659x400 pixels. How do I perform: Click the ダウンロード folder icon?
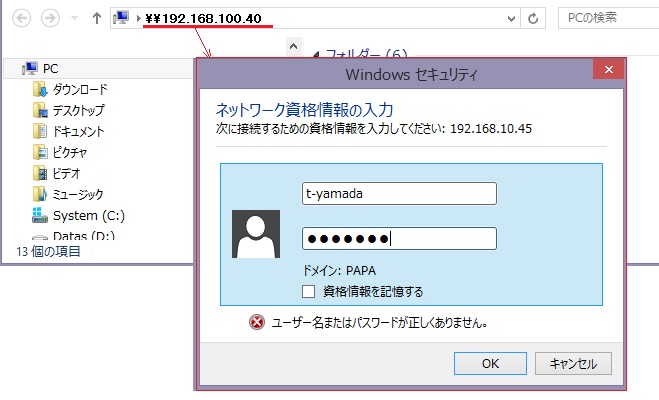(x=40, y=89)
